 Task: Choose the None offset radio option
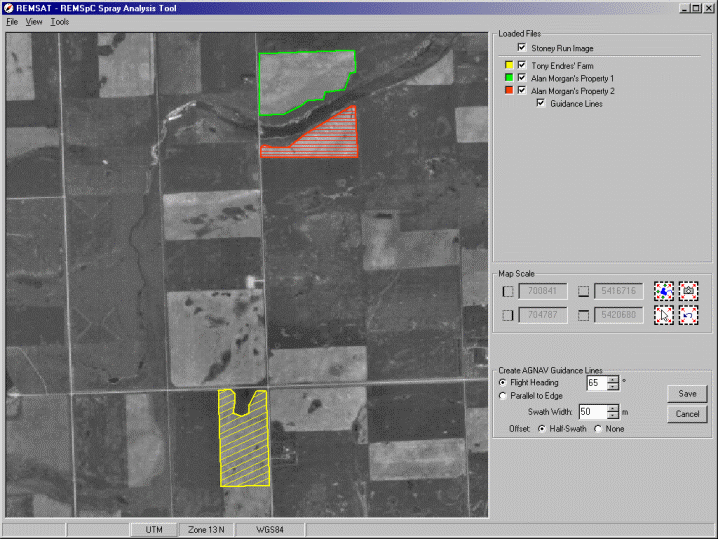click(600, 428)
